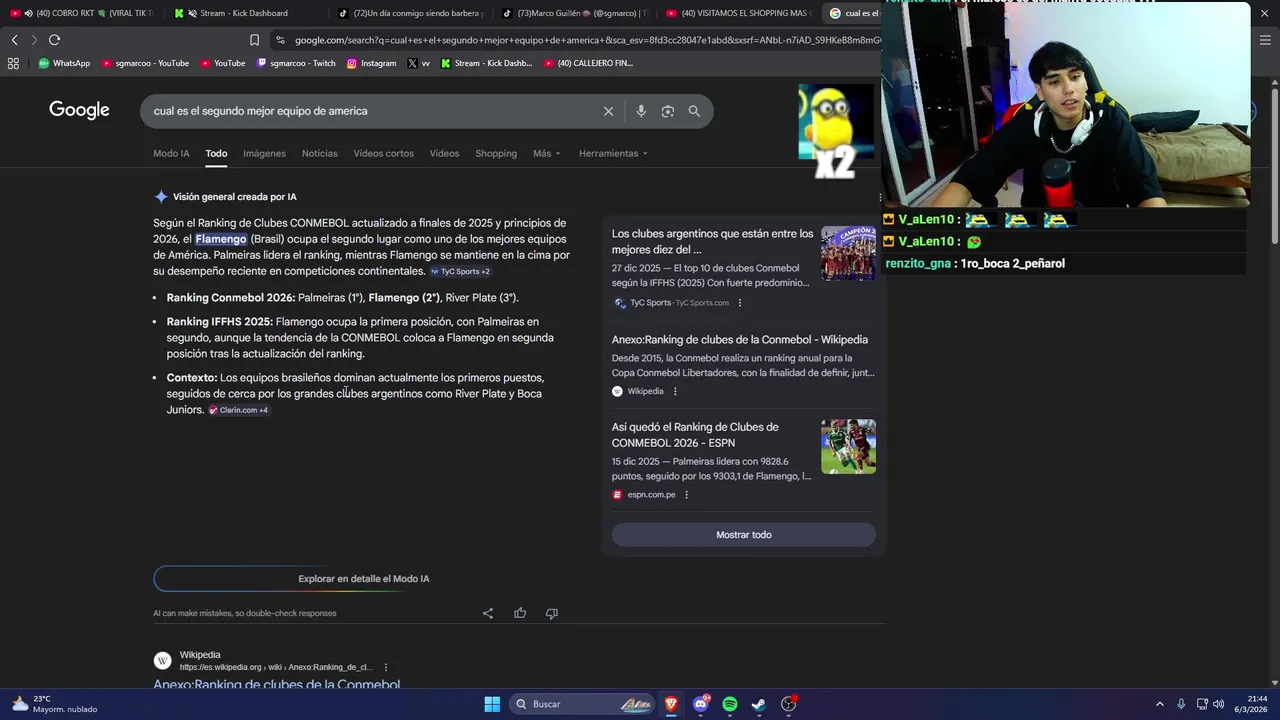The height and width of the screenshot is (720, 1280).
Task: Expand the Más dropdown
Action: pyautogui.click(x=546, y=153)
